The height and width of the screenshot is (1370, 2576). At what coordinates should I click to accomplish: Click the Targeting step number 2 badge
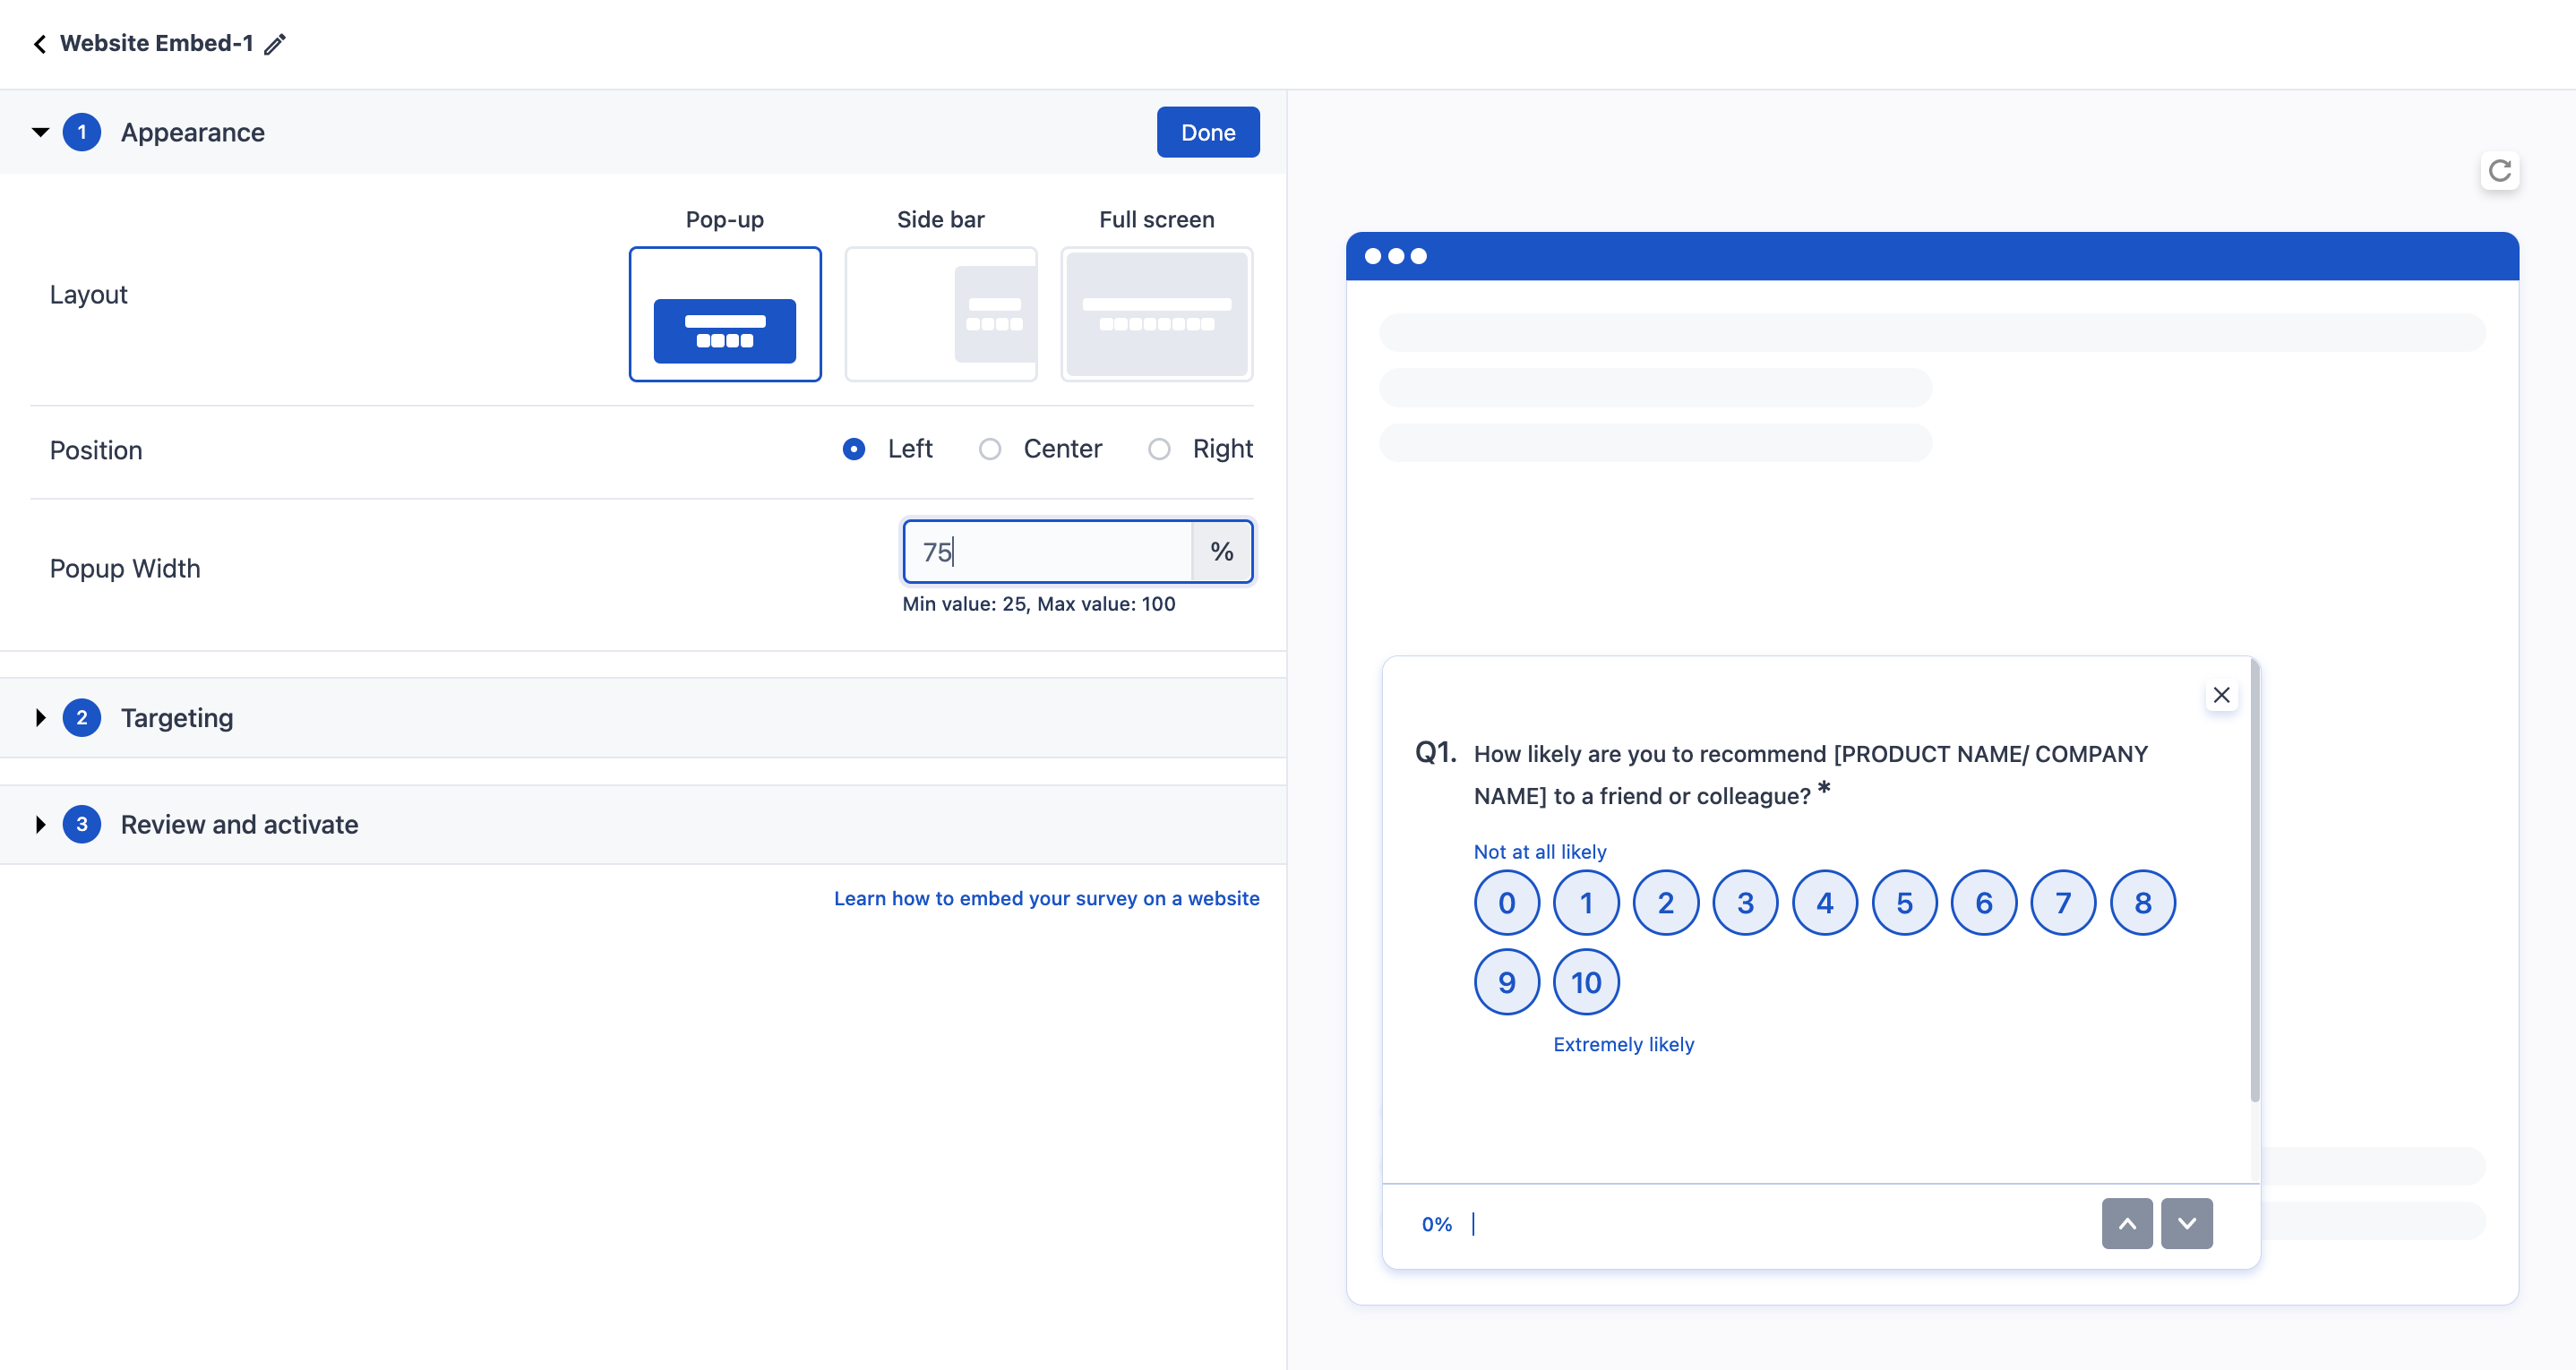(82, 718)
